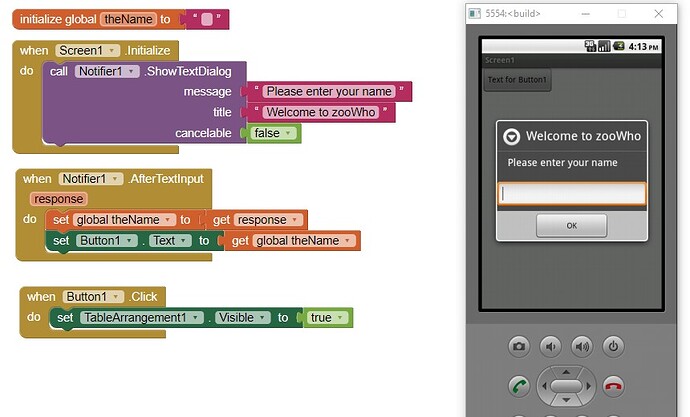690x417 pixels.
Task: Click the emulator camera button
Action: [x=519, y=346]
